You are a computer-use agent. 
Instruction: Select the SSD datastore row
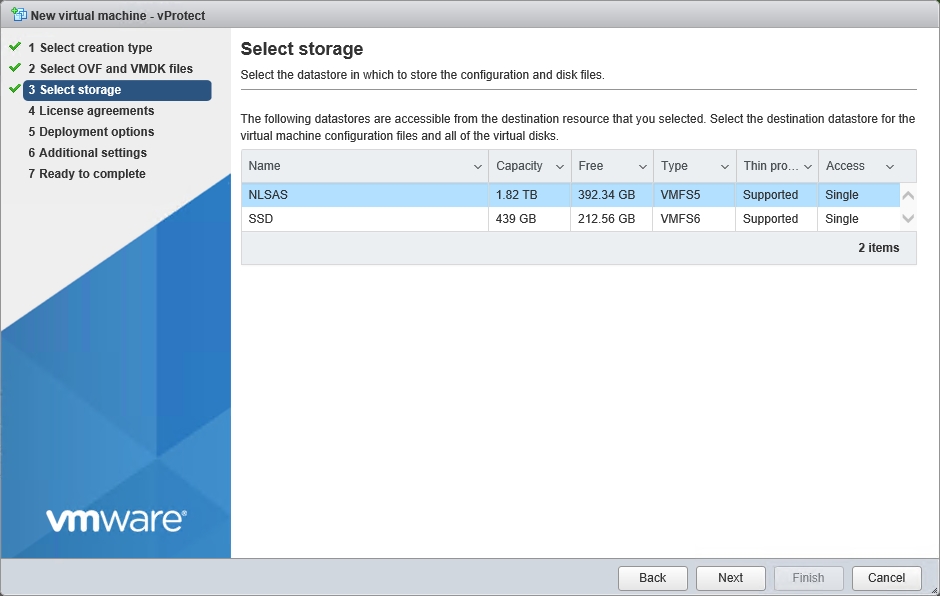[570, 219]
